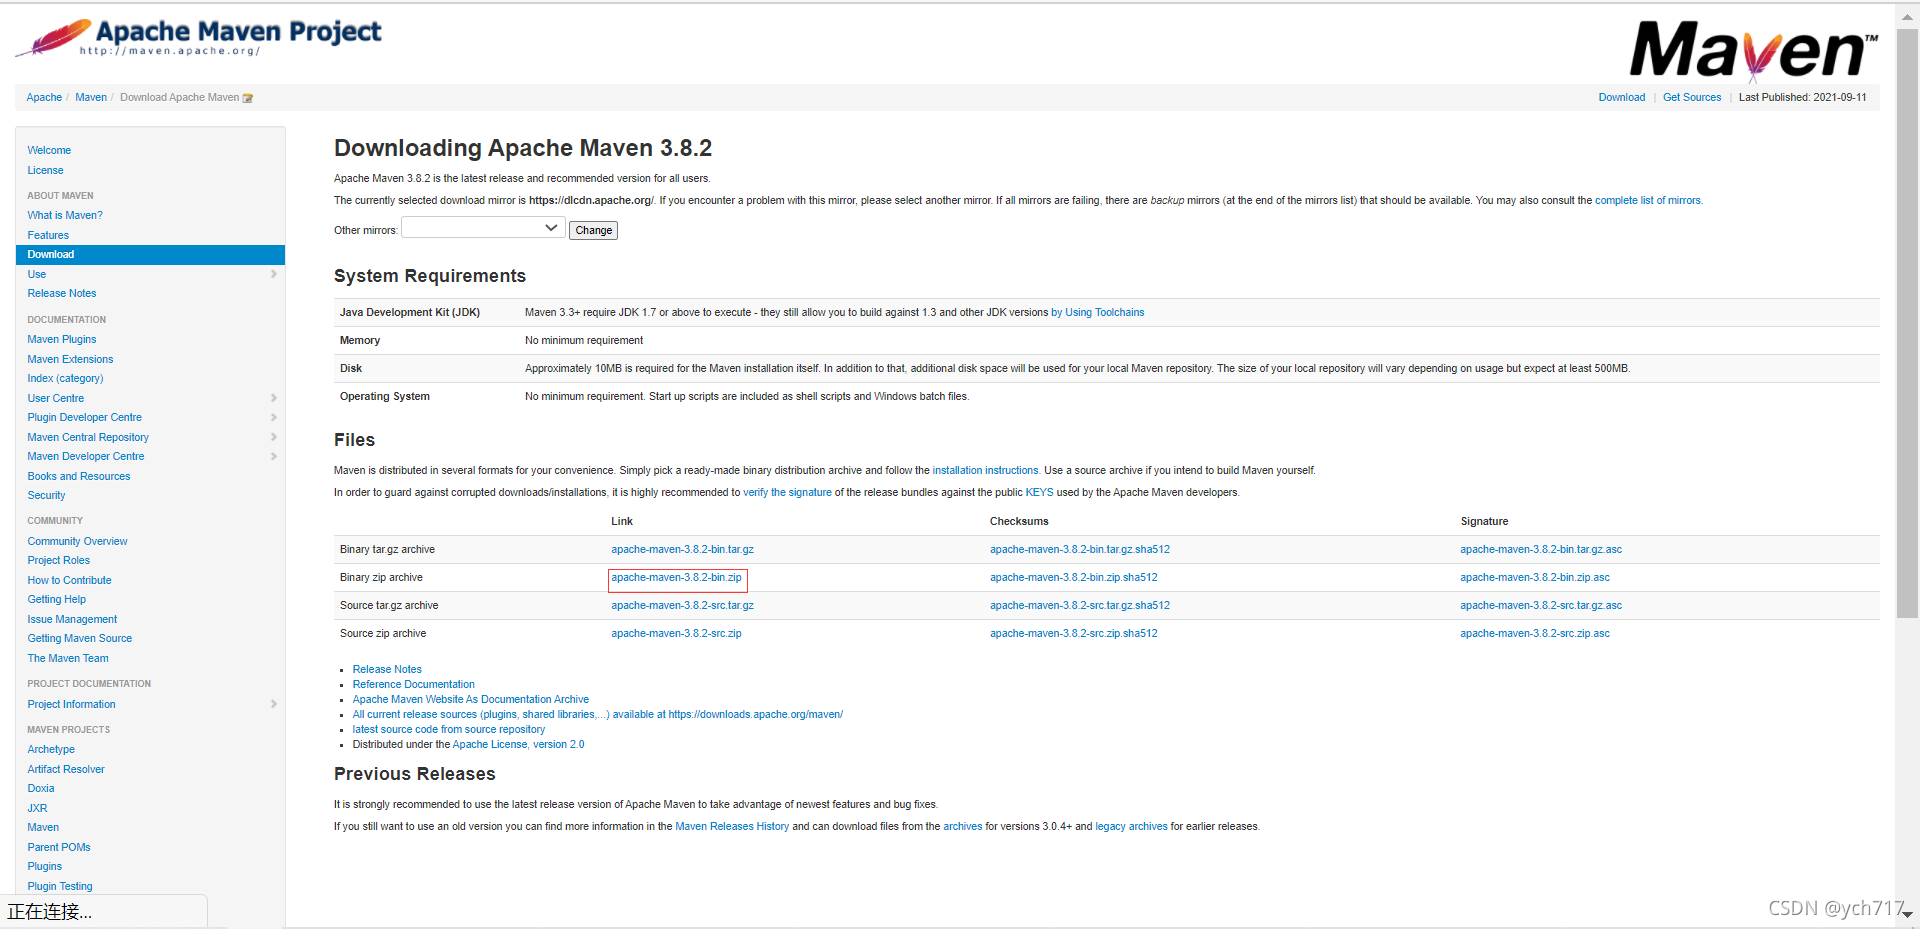
Task: Expand the Maven Developer Centre arrow
Action: (x=274, y=456)
